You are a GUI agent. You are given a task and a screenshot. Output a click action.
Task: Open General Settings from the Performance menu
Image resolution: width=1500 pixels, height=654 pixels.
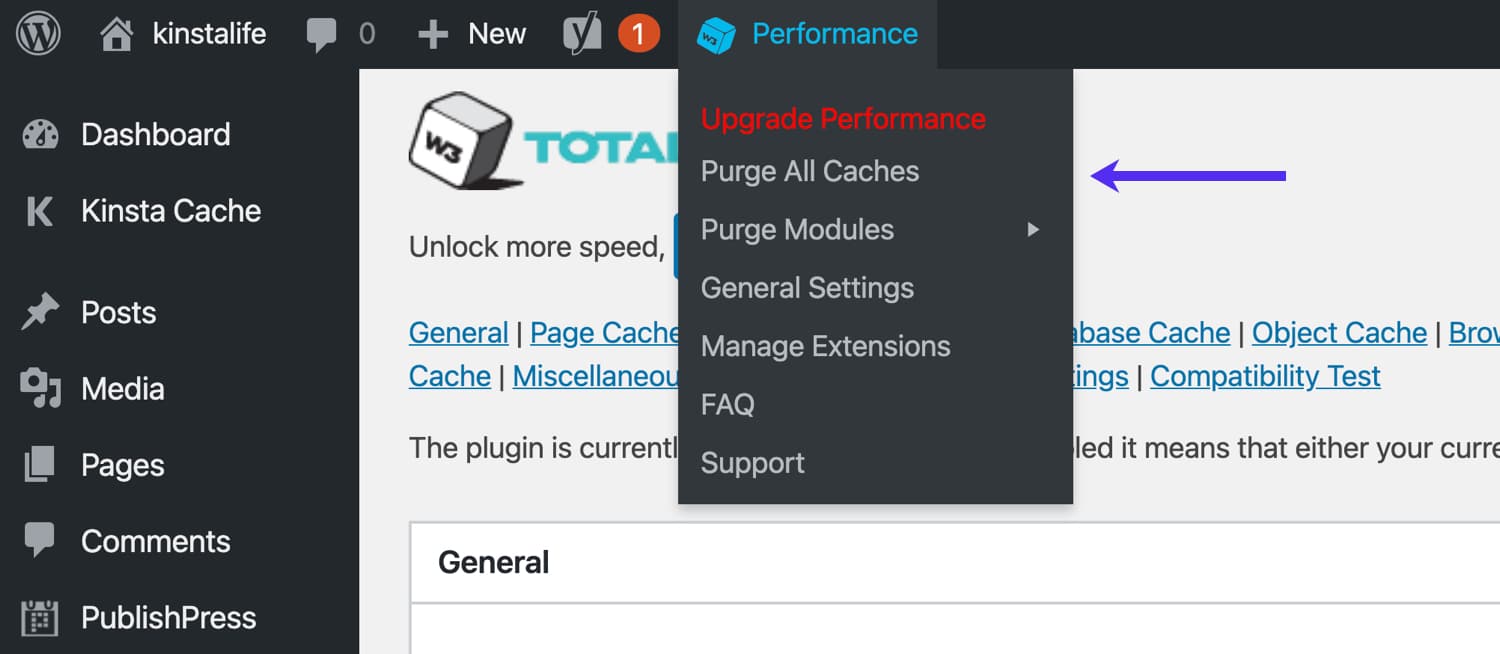pyautogui.click(x=808, y=287)
